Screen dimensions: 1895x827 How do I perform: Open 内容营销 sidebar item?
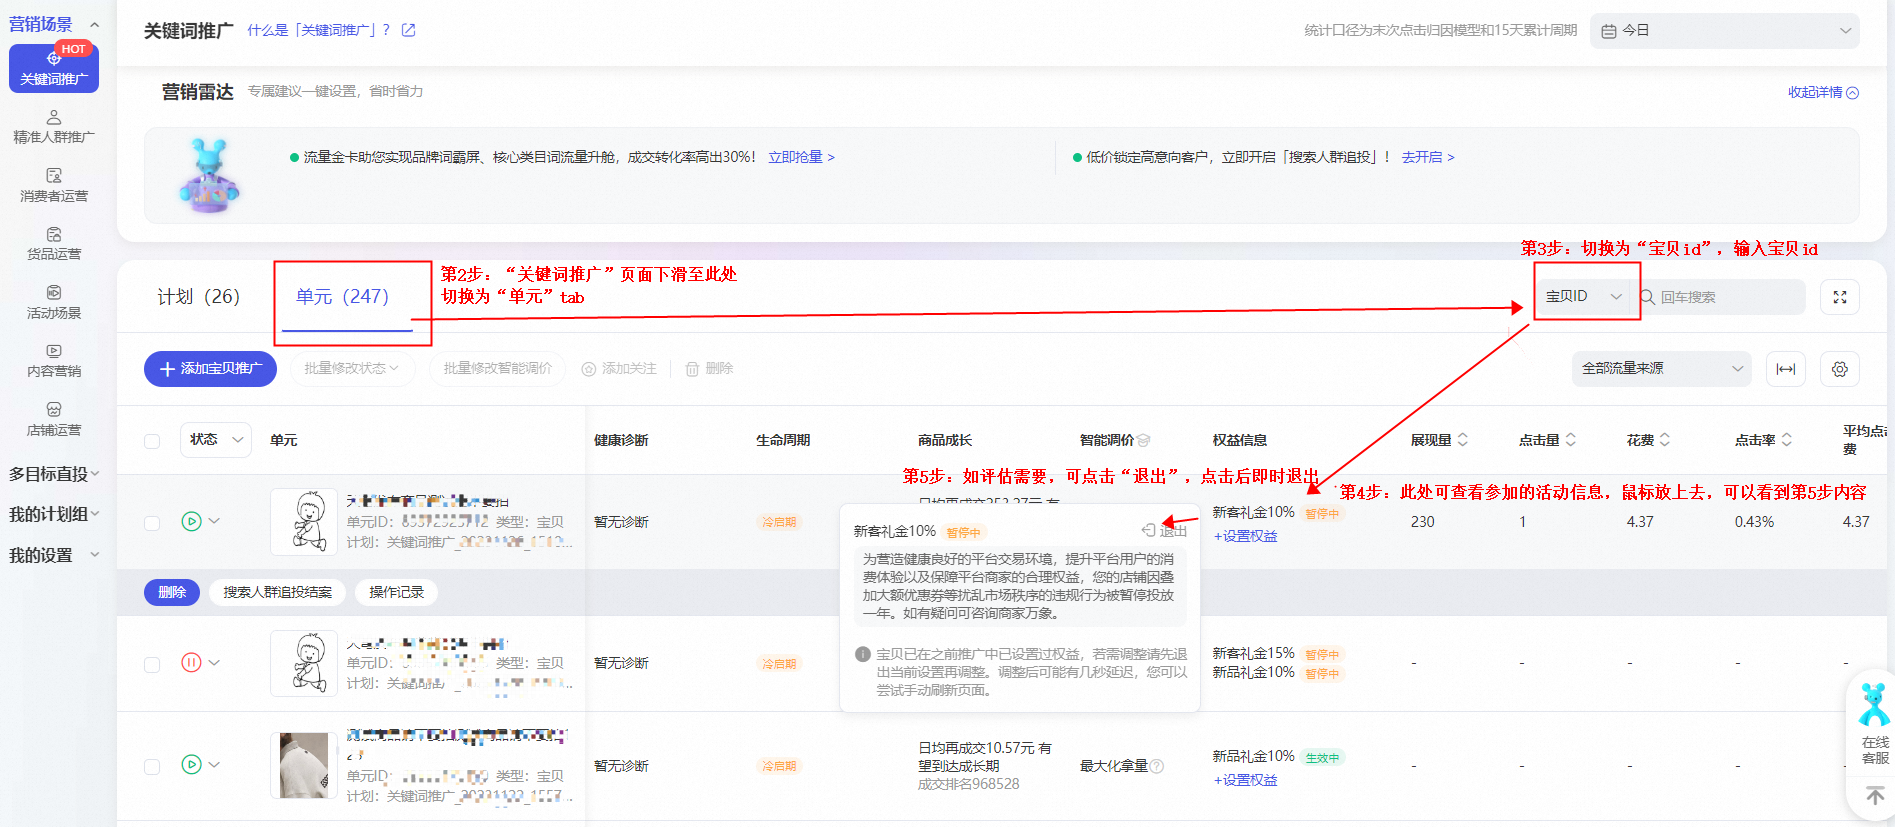pyautogui.click(x=54, y=361)
